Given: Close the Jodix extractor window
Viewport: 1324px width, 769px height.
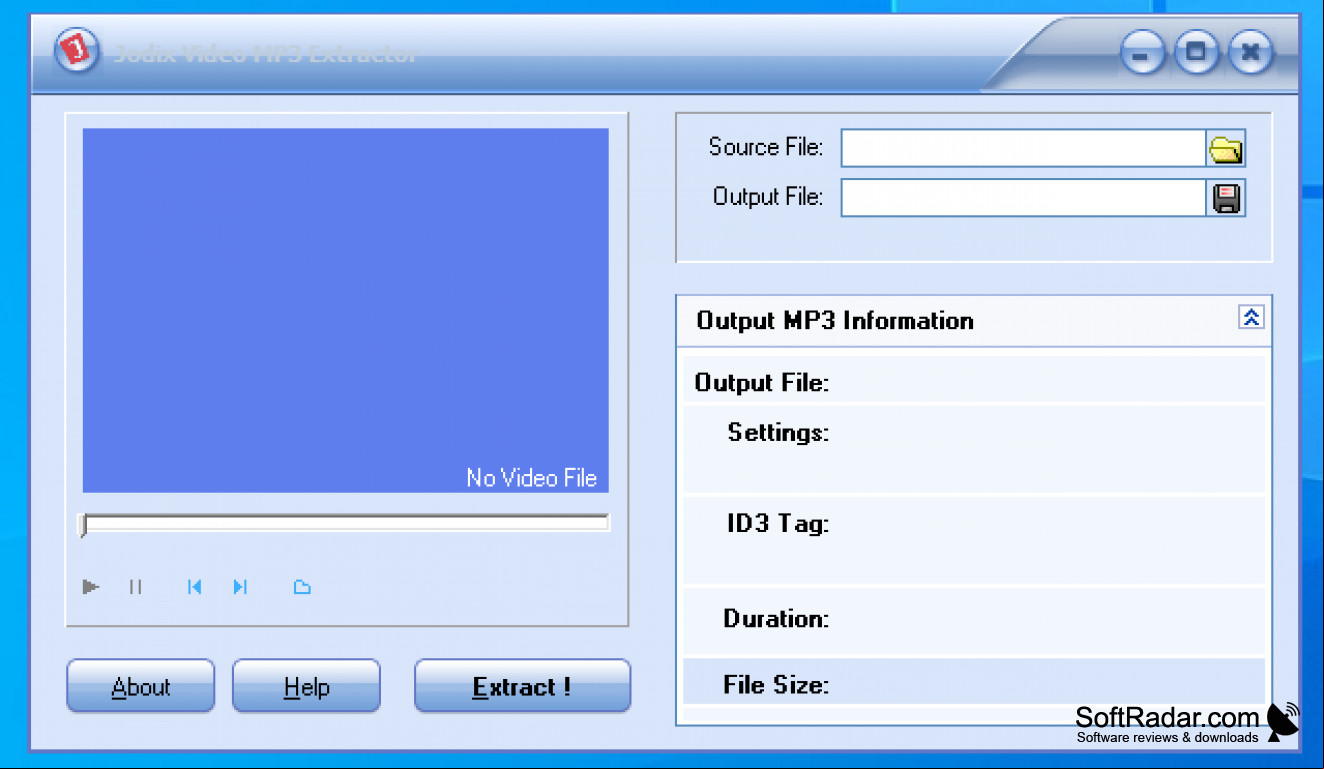Looking at the screenshot, I should pos(1250,51).
